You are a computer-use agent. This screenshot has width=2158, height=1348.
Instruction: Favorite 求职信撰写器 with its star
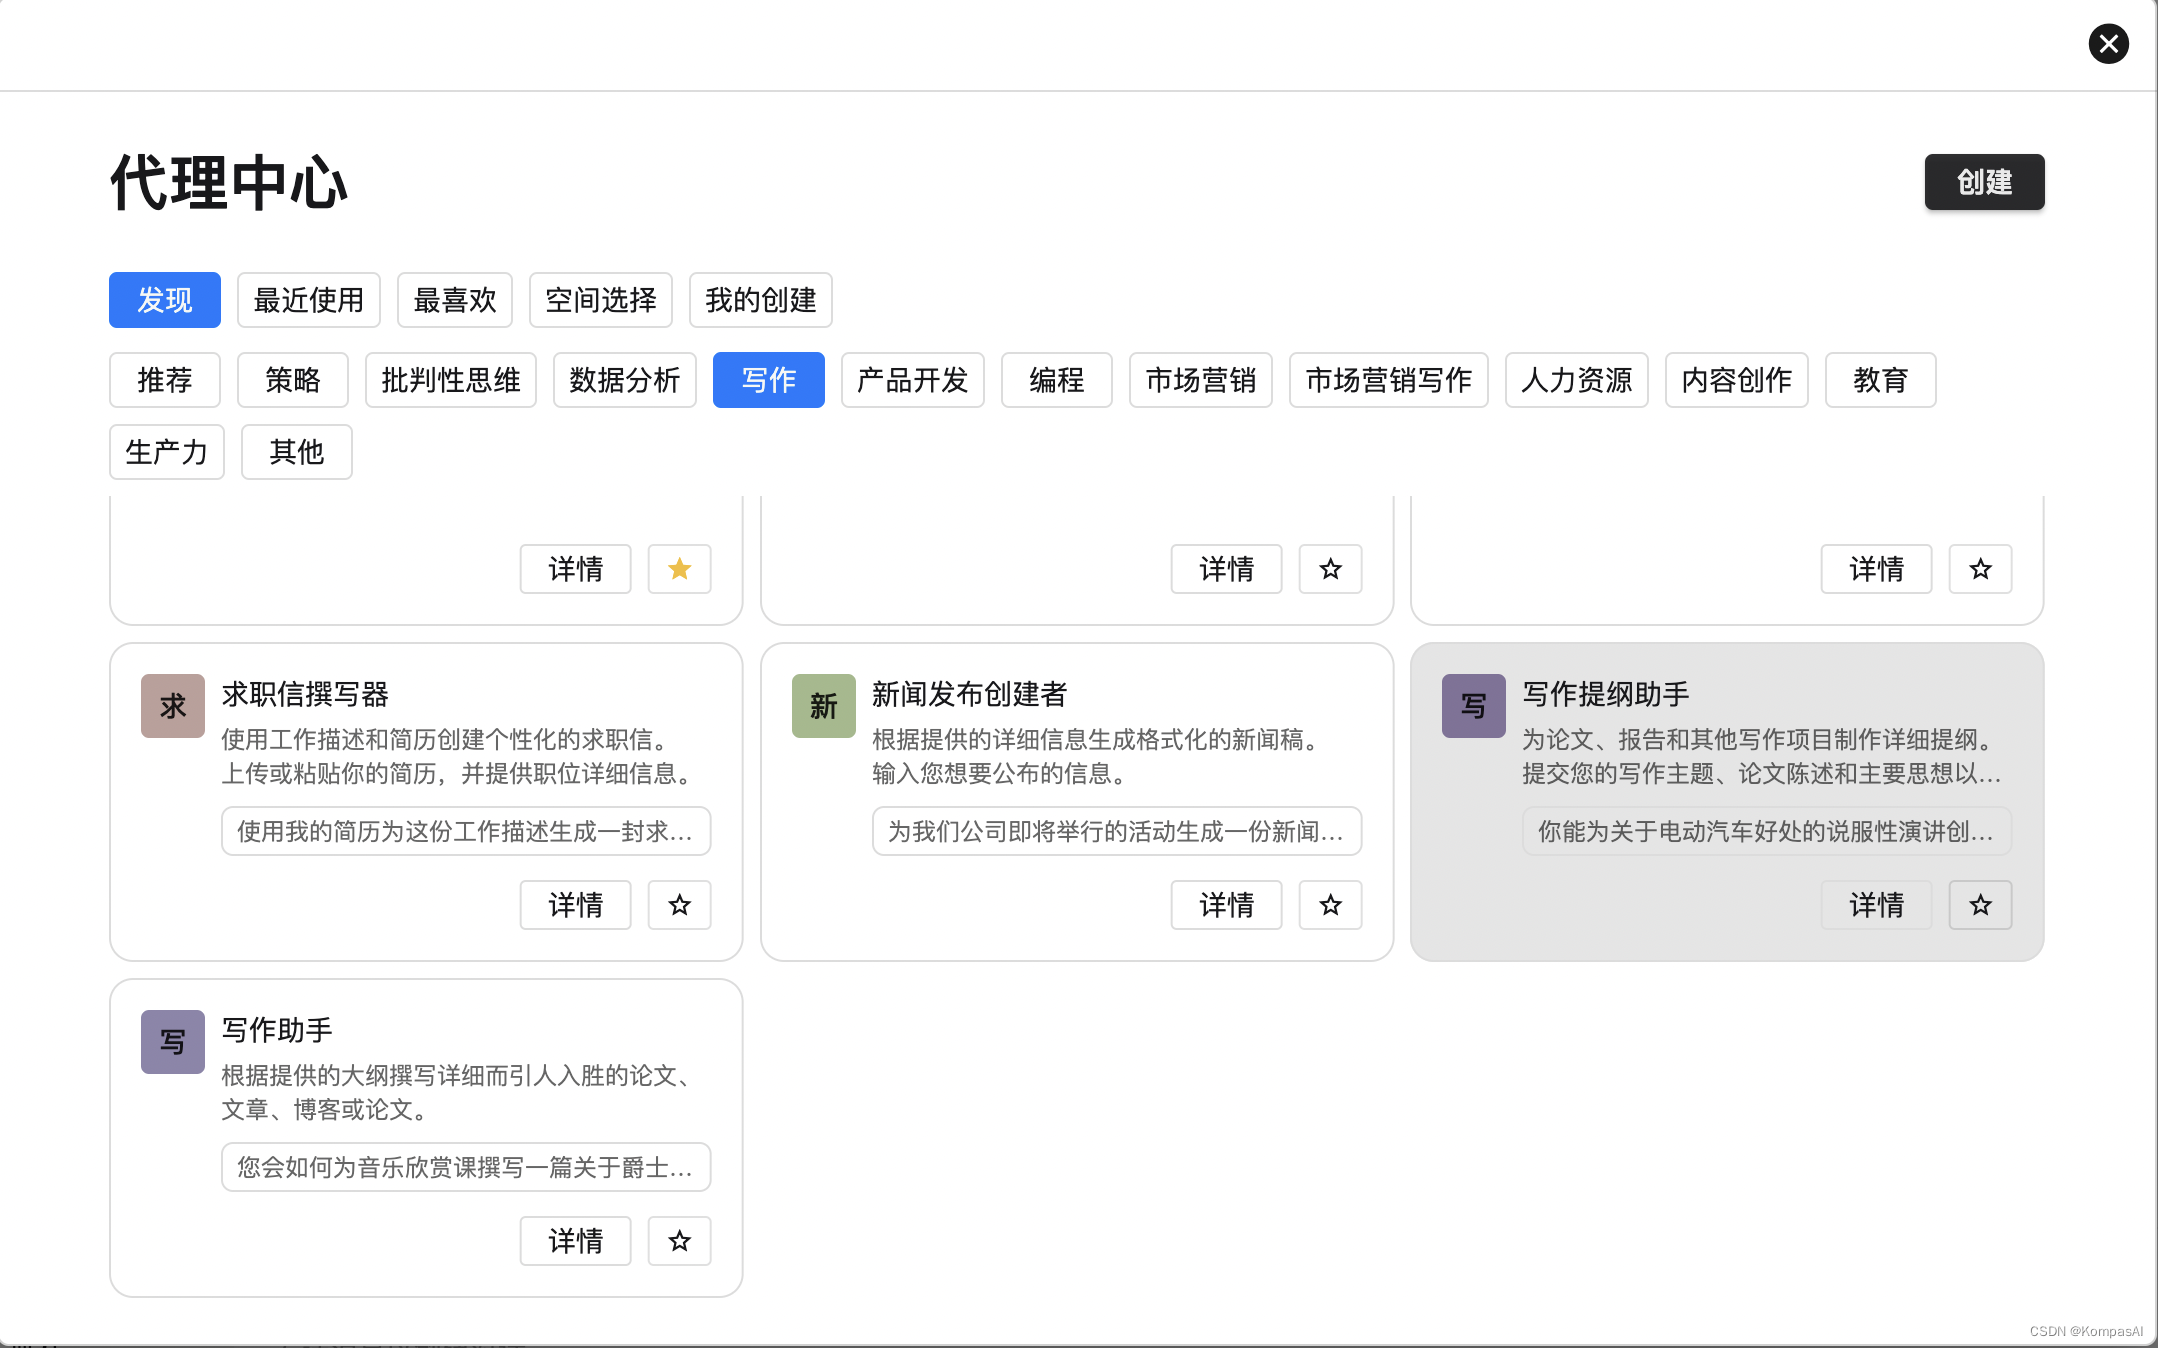679,905
